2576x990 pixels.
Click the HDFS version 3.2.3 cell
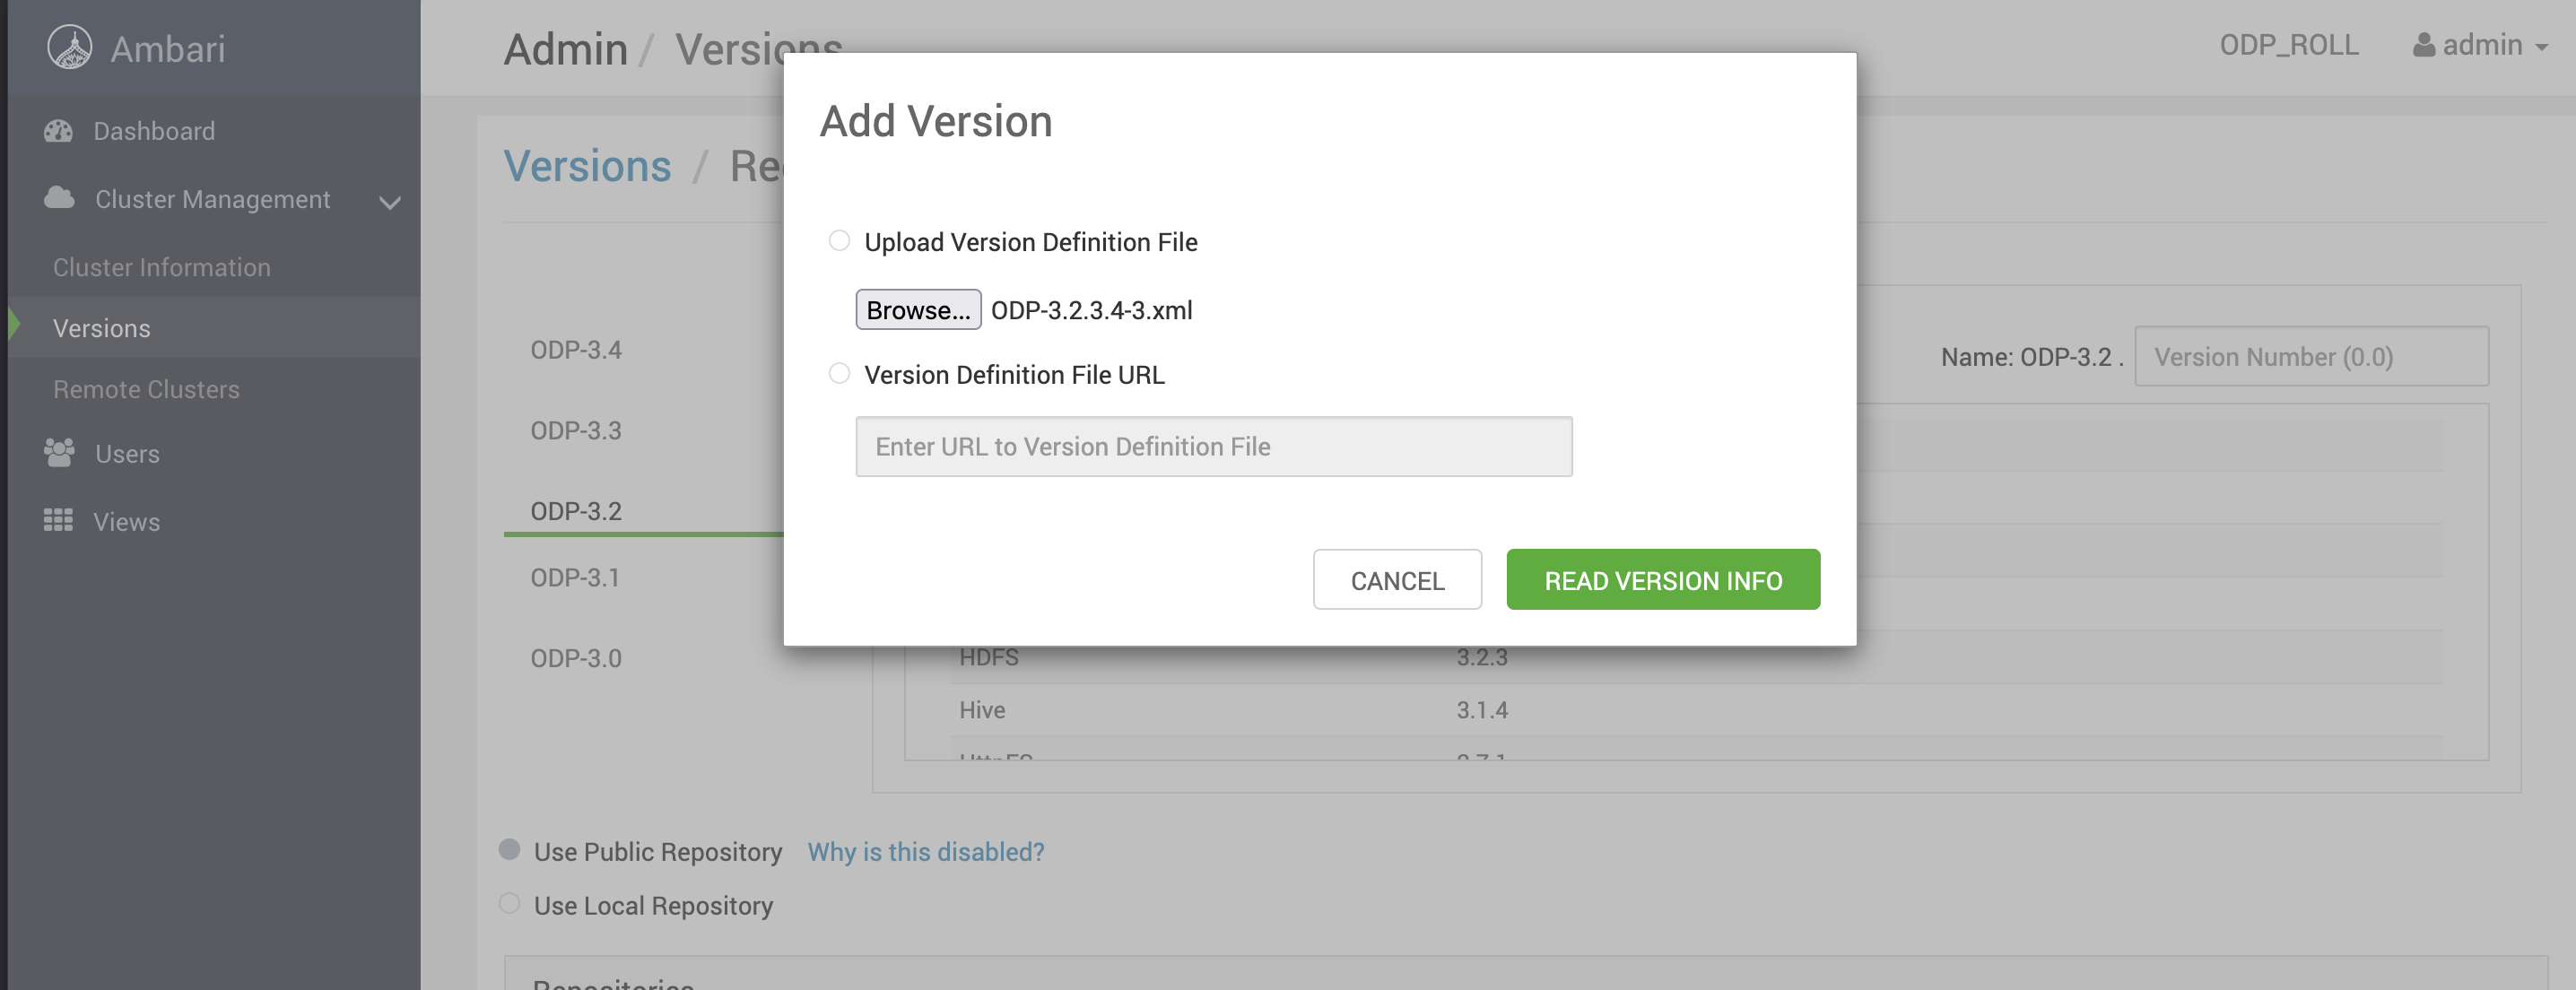[1482, 657]
